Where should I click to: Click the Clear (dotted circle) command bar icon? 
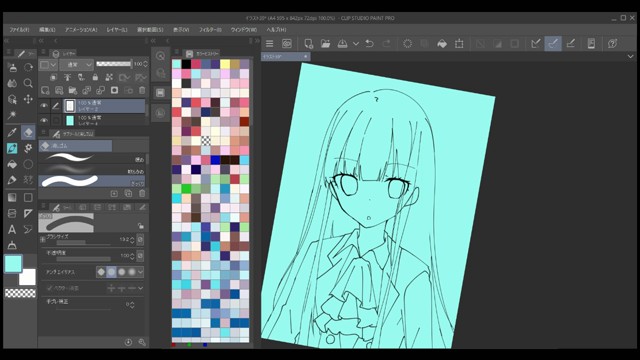[x=407, y=44]
